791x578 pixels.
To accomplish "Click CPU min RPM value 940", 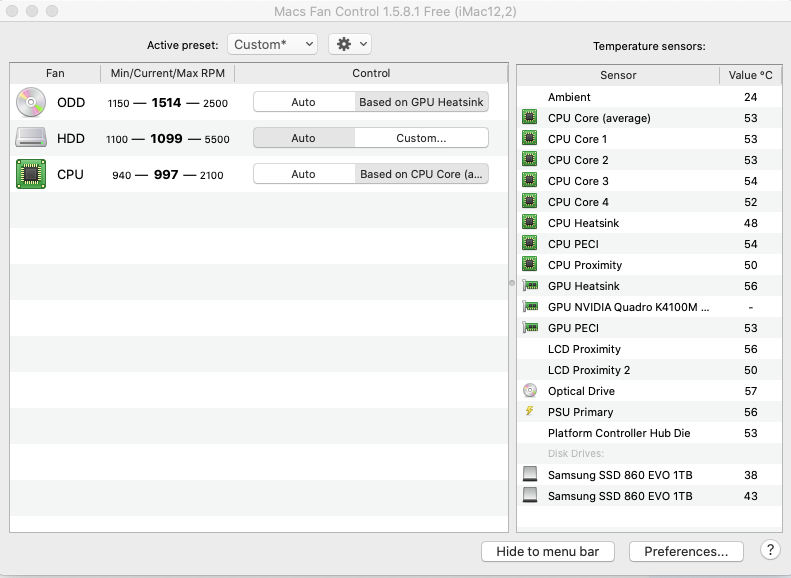I will pyautogui.click(x=122, y=176).
